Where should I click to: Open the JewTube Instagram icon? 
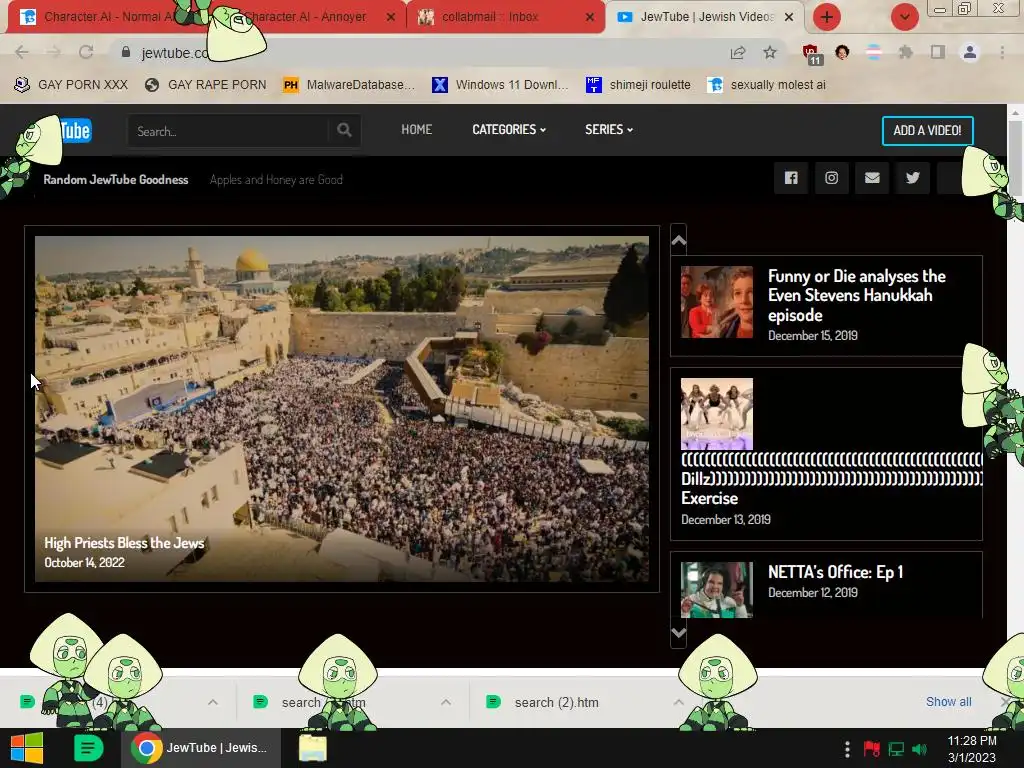tap(831, 178)
